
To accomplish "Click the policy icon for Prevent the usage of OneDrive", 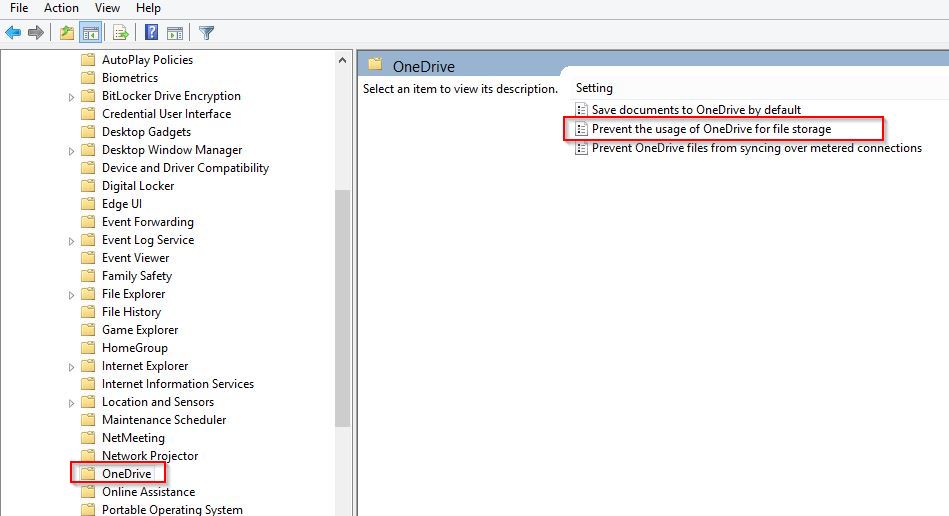I will pos(581,129).
